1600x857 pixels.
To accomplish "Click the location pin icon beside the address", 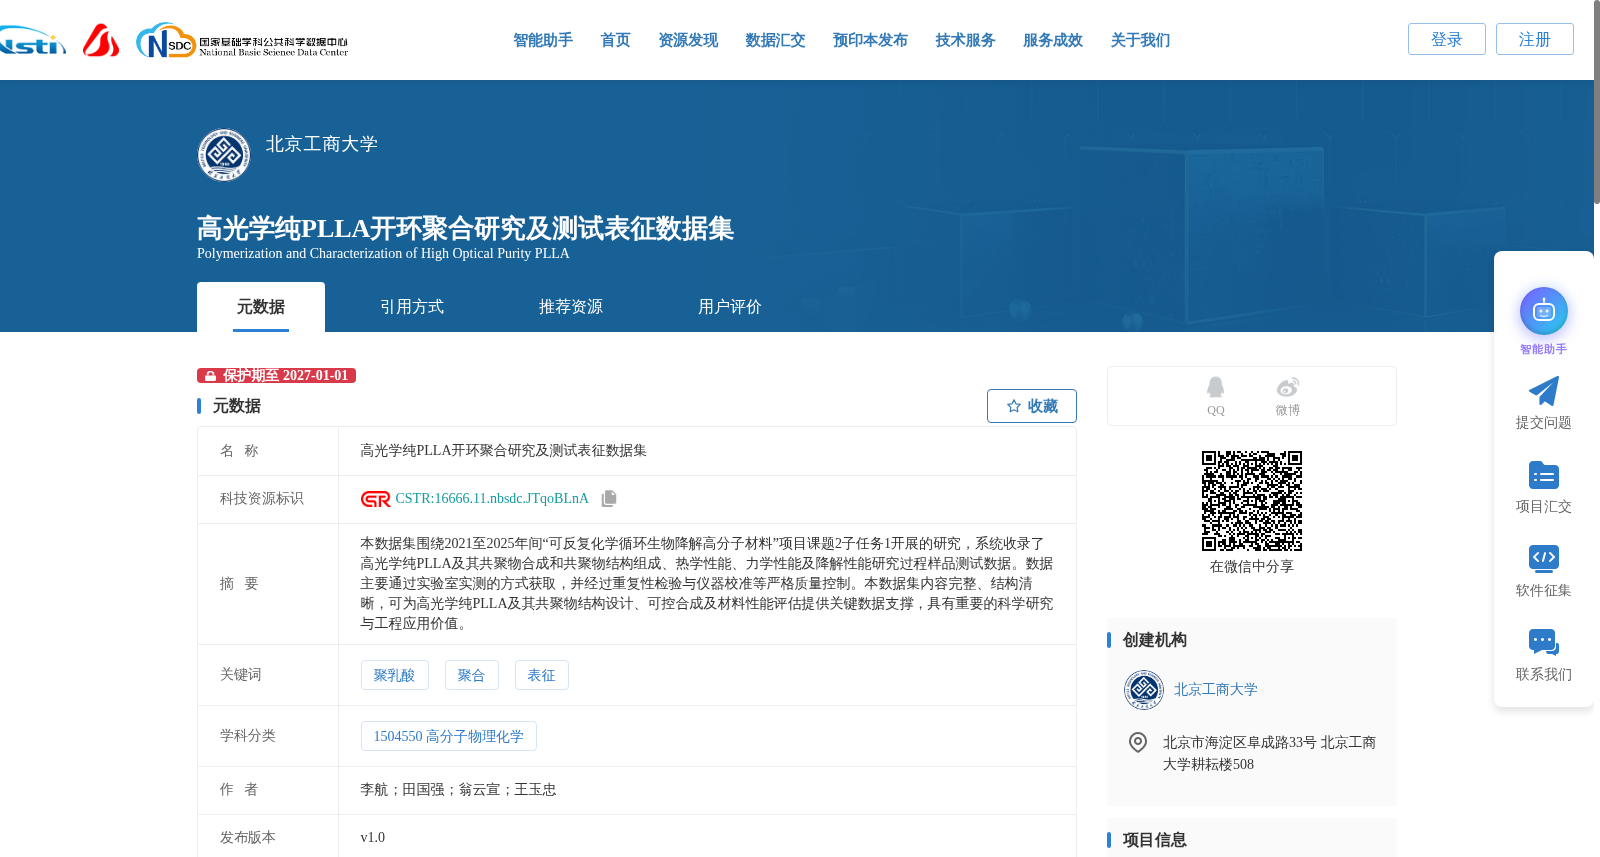I will pos(1137,742).
